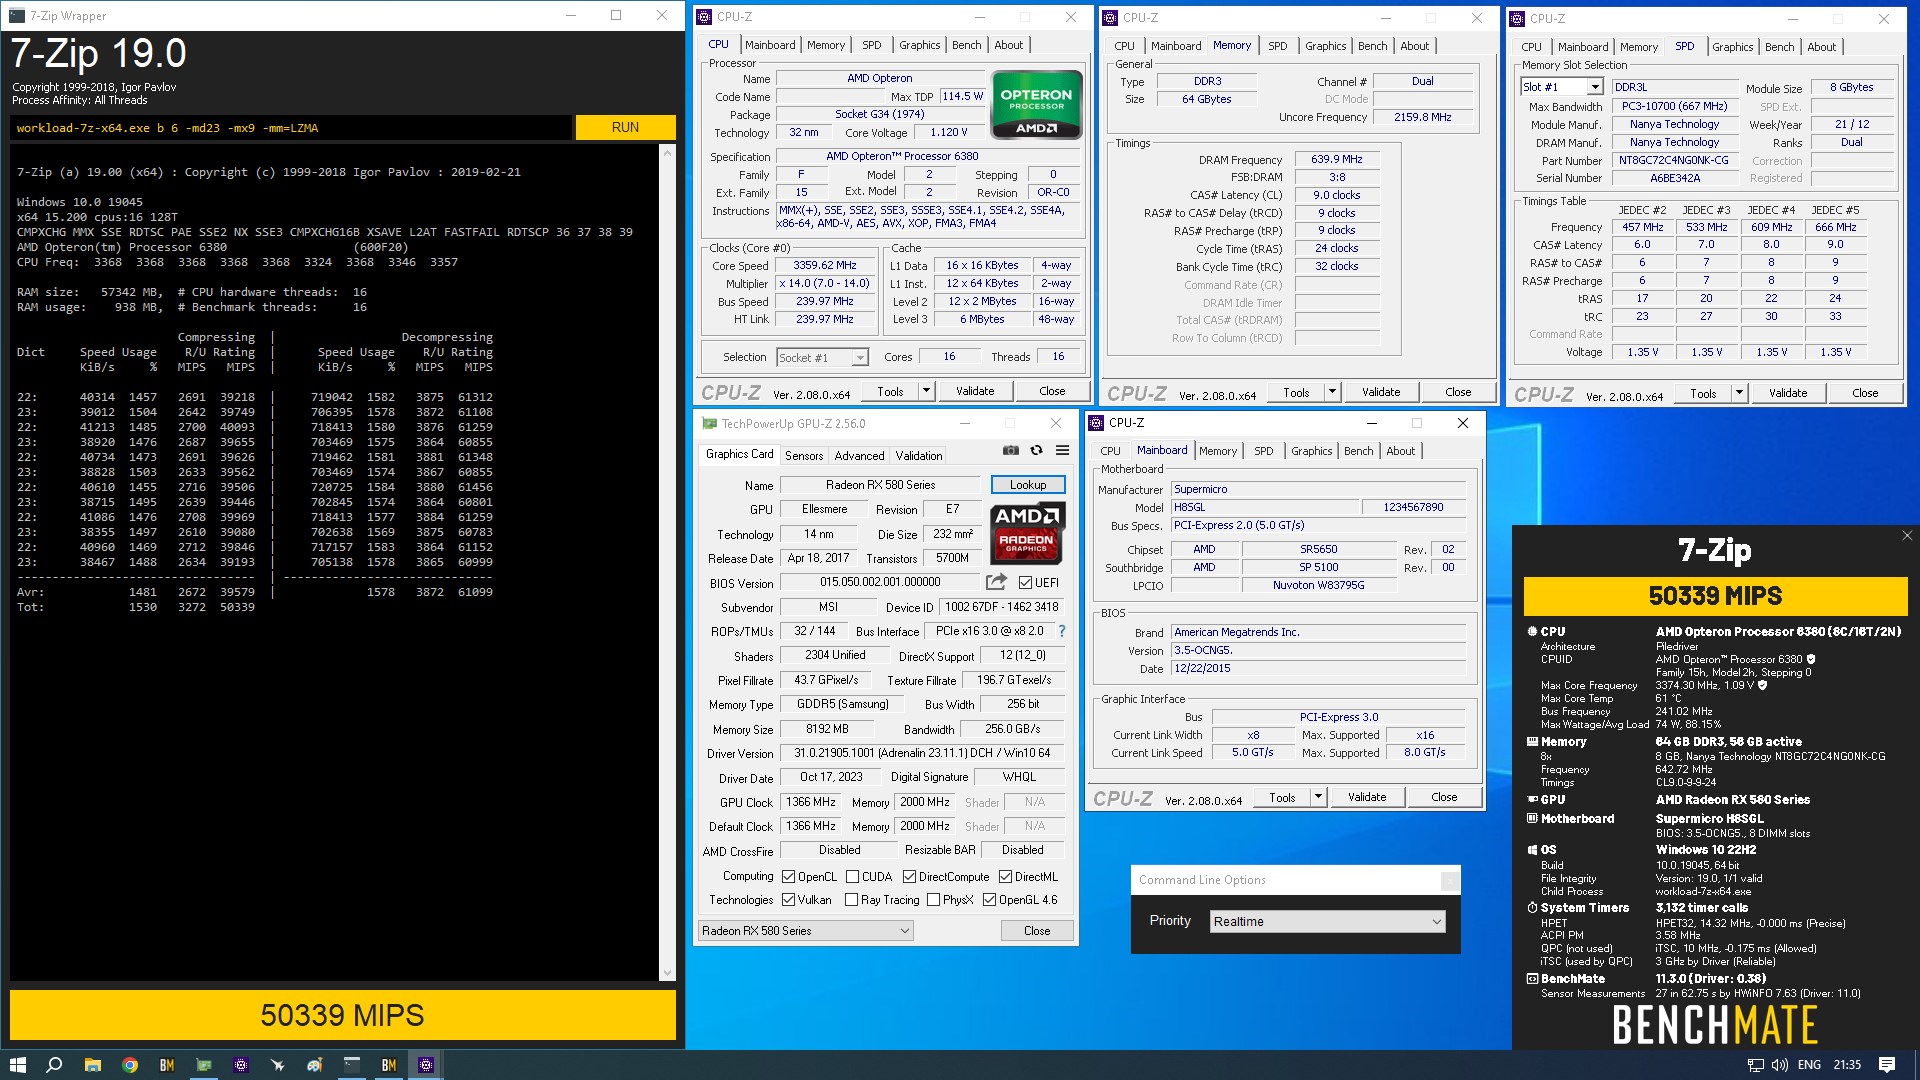Expand Tools arrow in CPU-Z Memory window
The image size is (1920, 1080).
click(1332, 392)
